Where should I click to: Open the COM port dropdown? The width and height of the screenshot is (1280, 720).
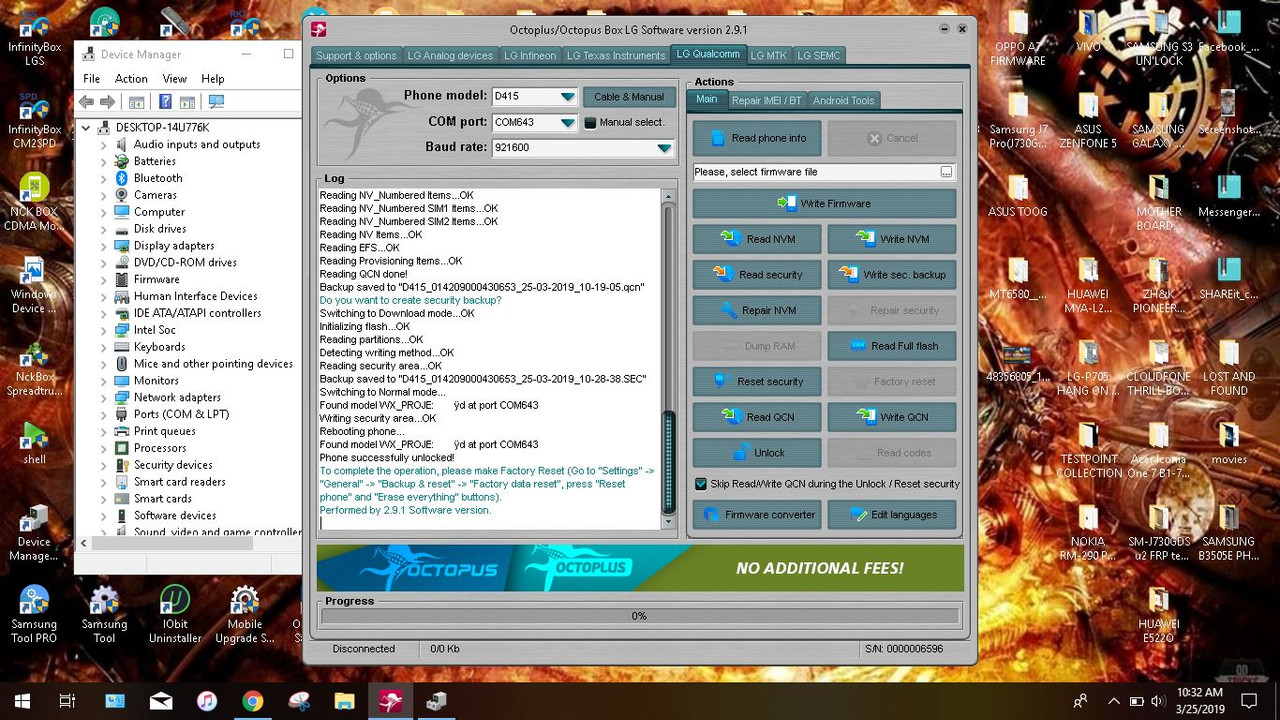point(567,123)
